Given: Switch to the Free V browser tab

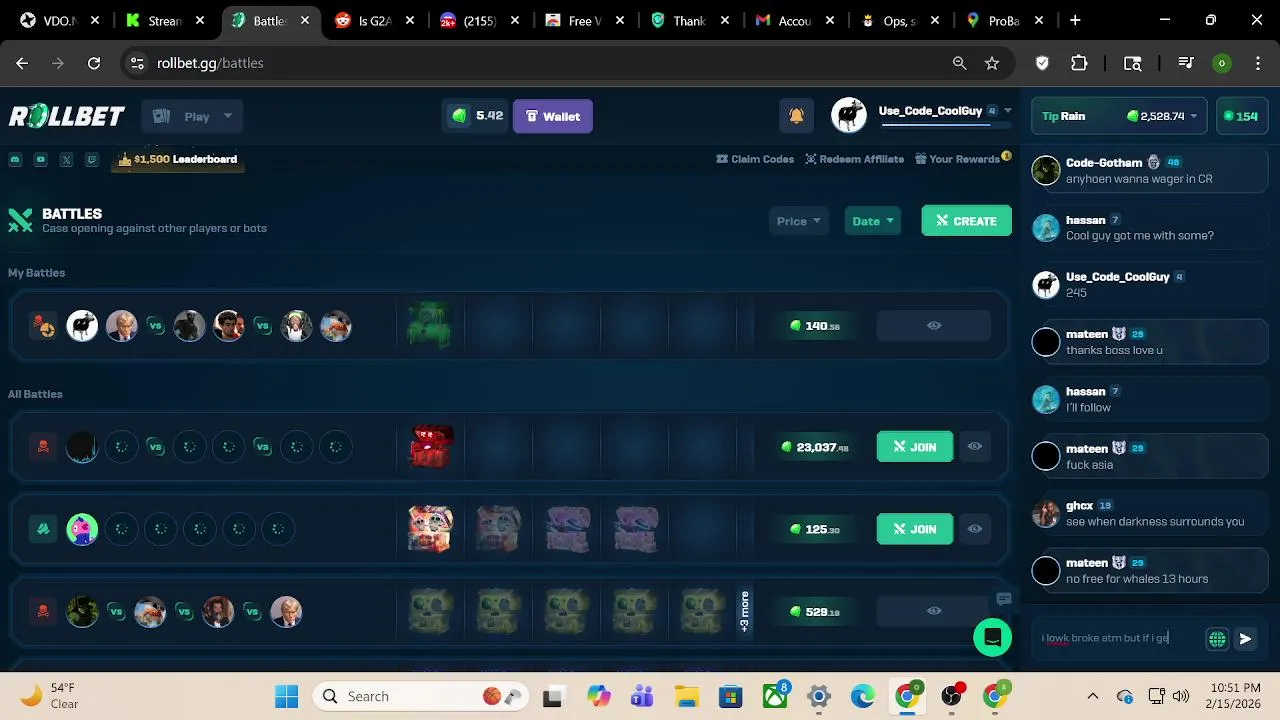Looking at the screenshot, I should 585,20.
